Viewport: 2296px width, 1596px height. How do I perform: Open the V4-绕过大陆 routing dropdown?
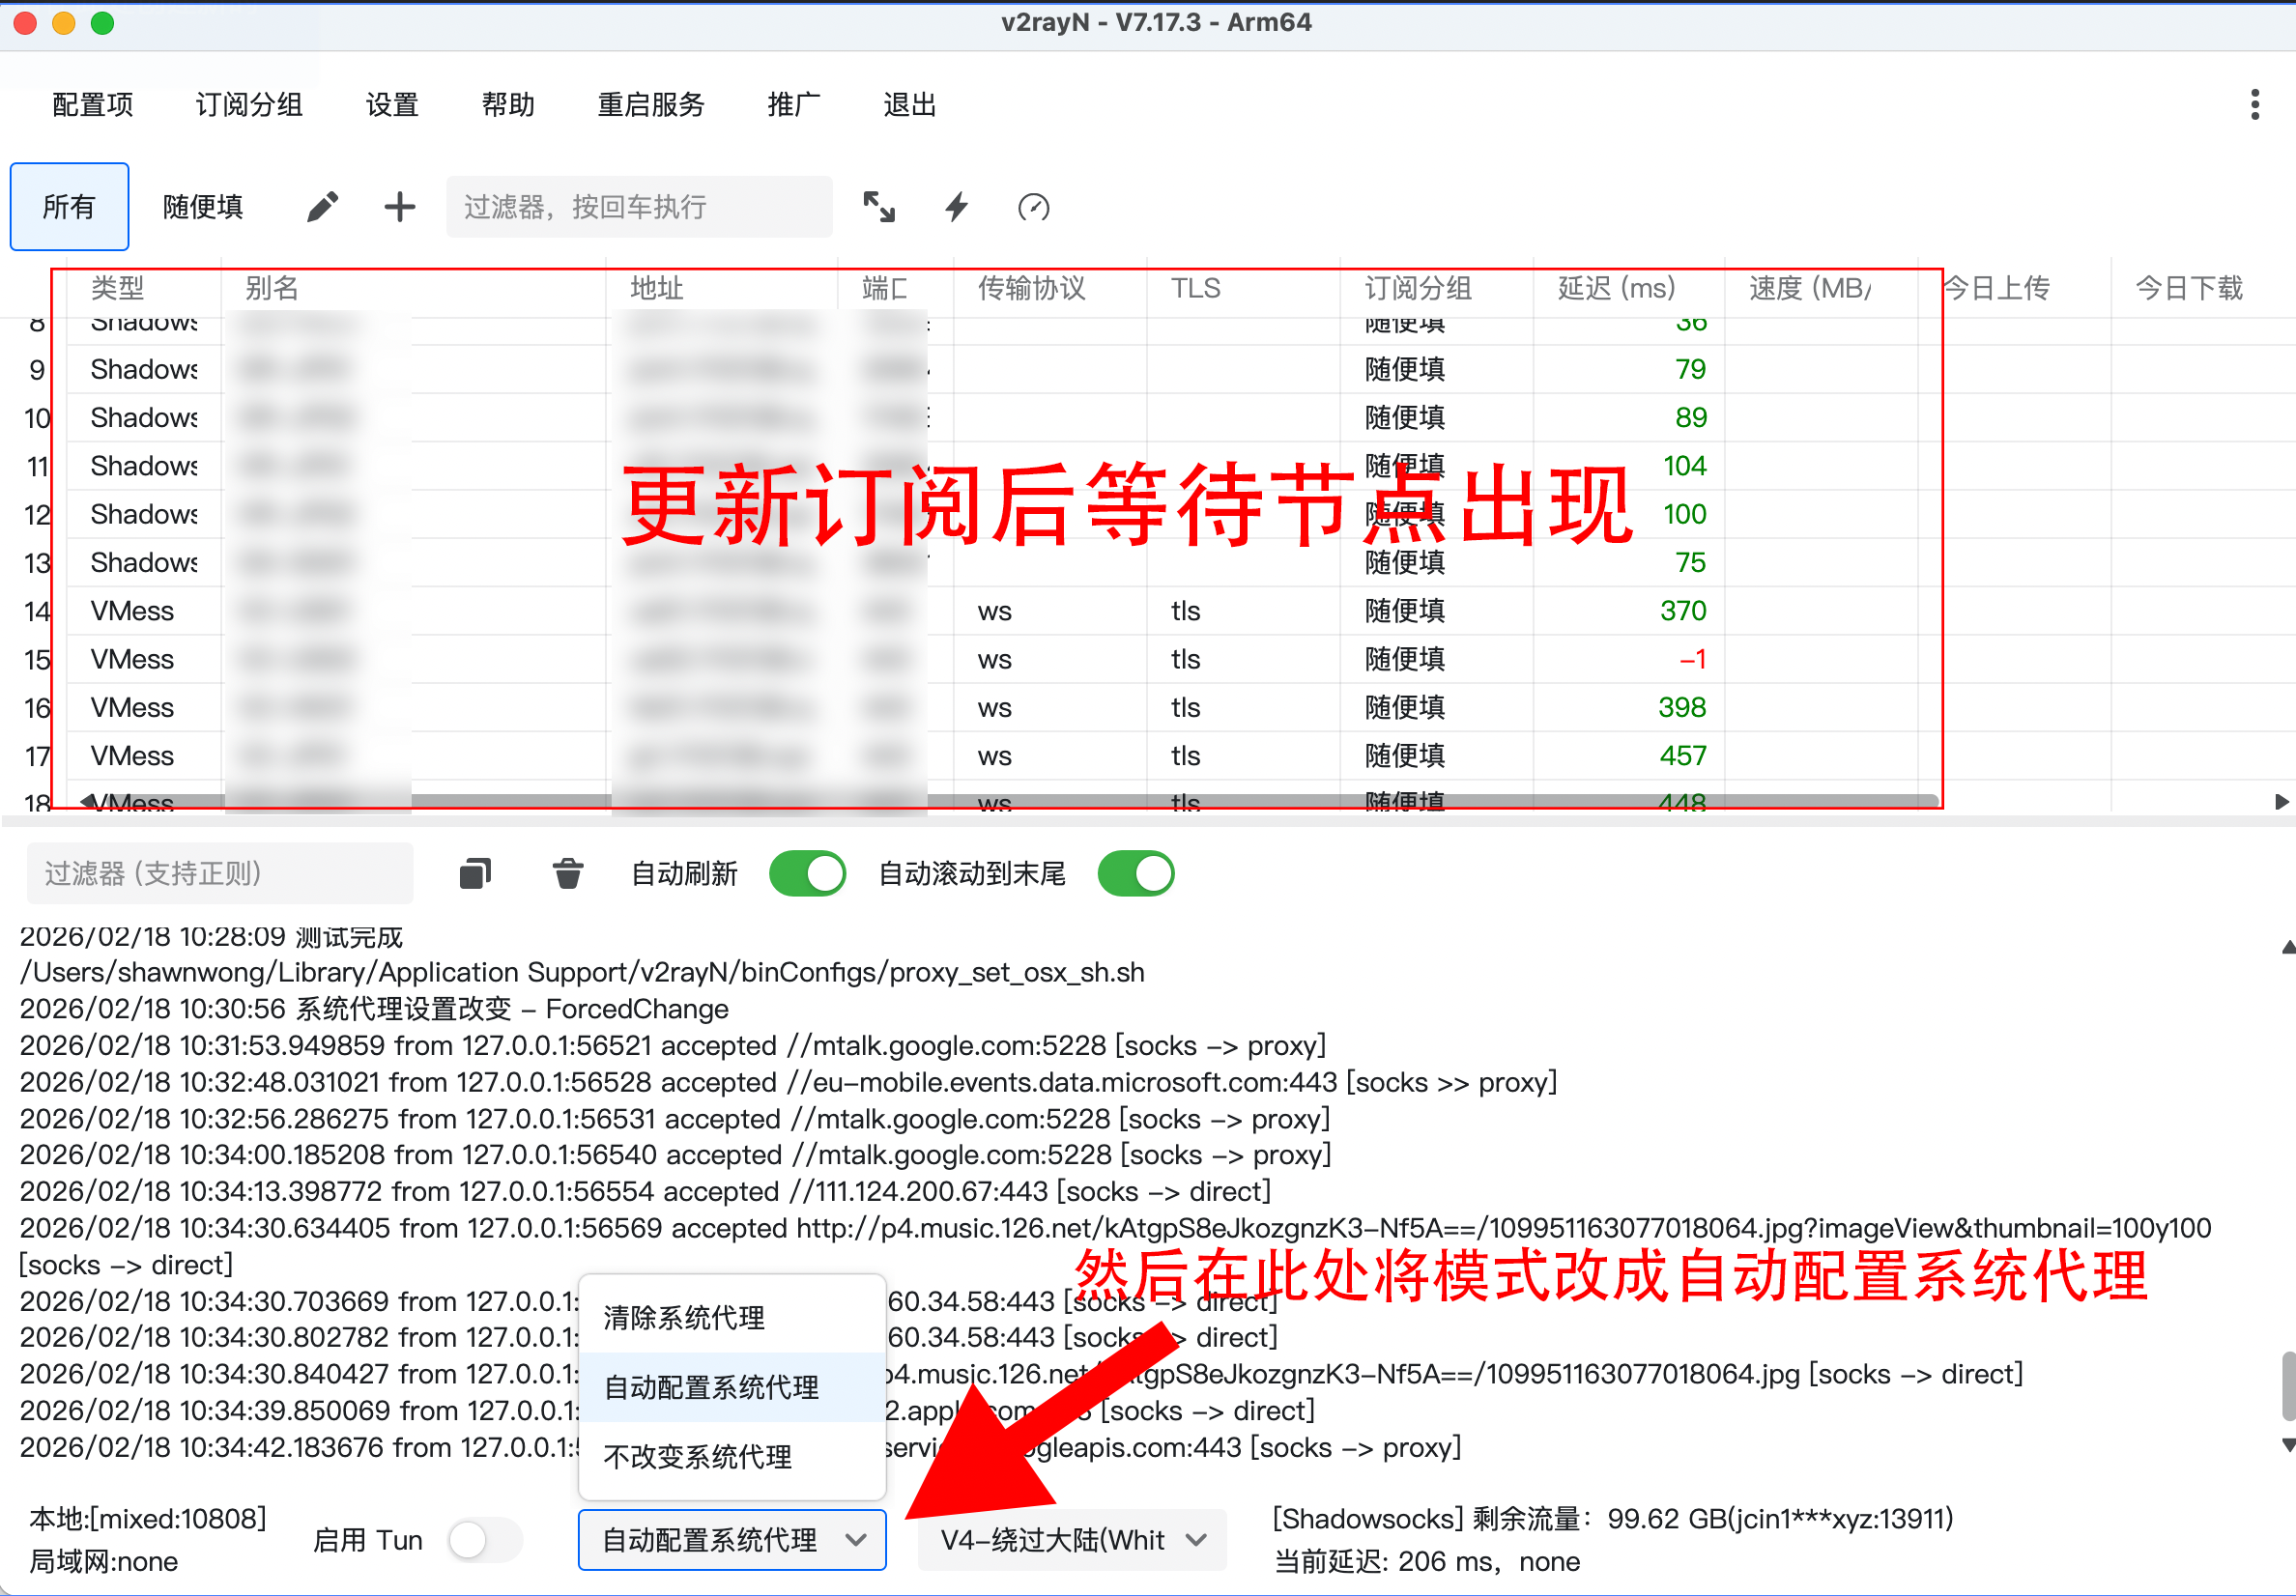click(1072, 1539)
